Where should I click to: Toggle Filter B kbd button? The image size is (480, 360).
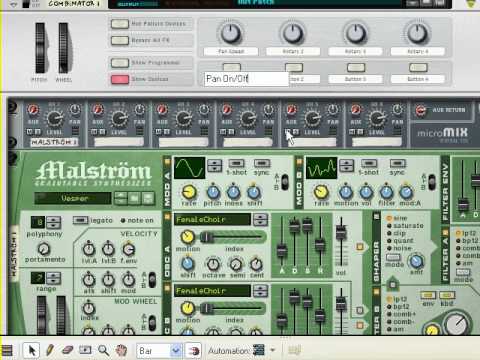447,295
